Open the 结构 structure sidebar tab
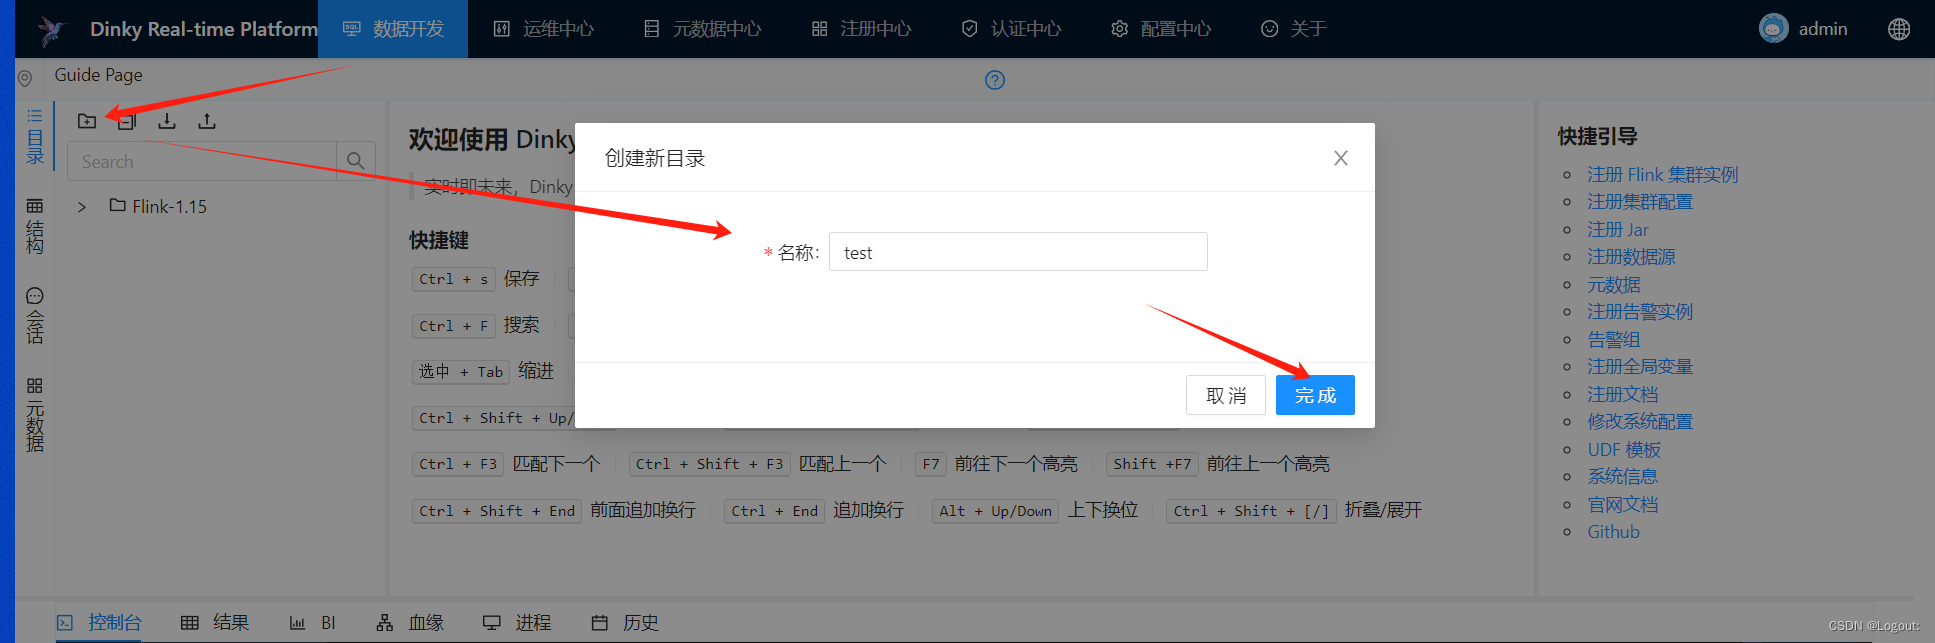Screen dimensions: 1935x643 pyautogui.click(x=35, y=226)
